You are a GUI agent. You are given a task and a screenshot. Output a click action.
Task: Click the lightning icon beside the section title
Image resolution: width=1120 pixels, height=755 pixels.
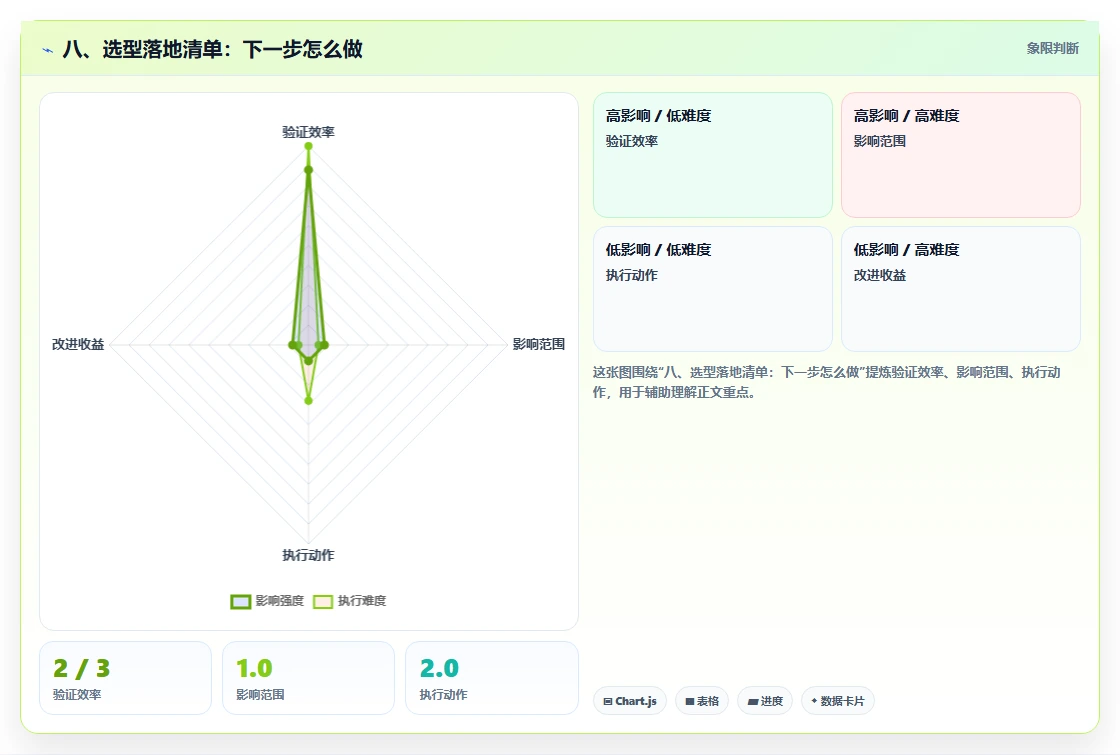(x=48, y=50)
